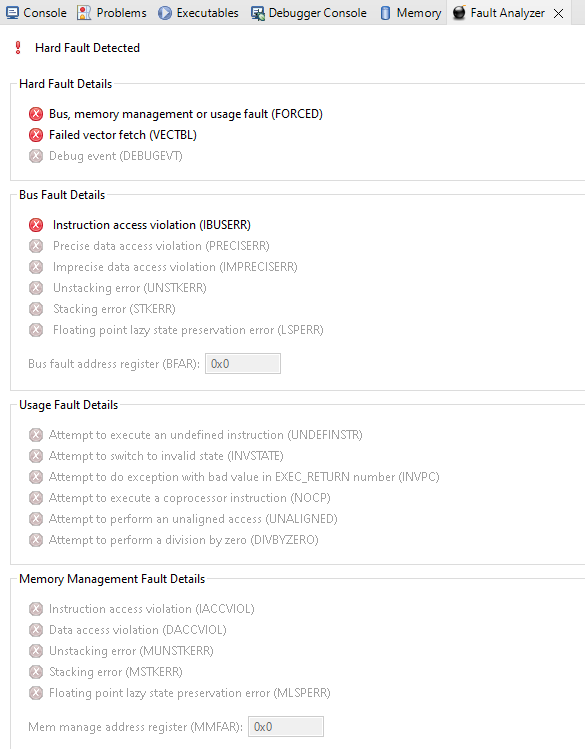Click red error icon beside FORCED fault
The height and width of the screenshot is (749, 585).
click(36, 114)
